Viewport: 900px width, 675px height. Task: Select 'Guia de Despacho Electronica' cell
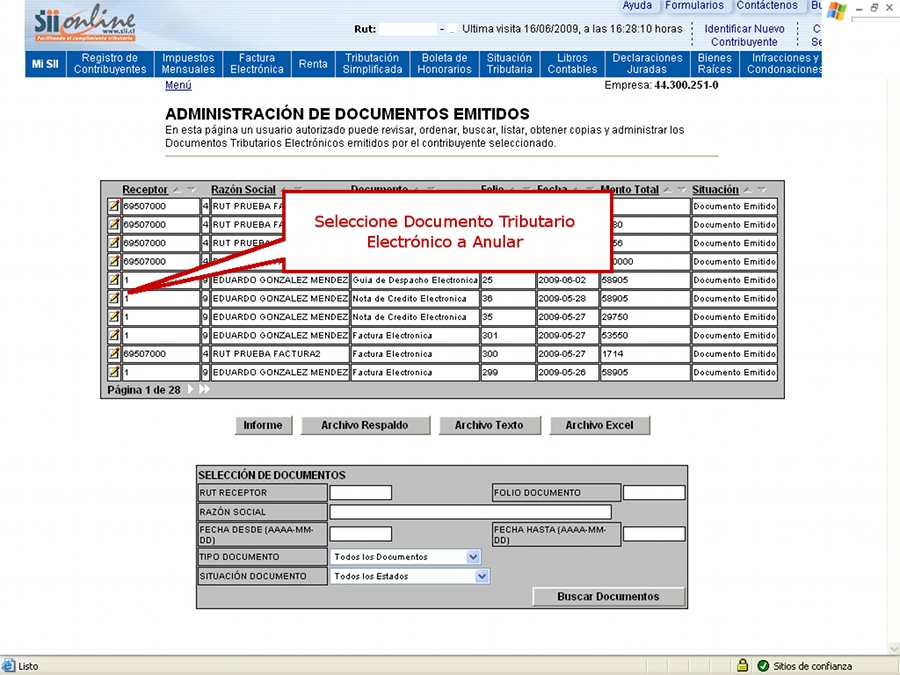click(x=415, y=280)
